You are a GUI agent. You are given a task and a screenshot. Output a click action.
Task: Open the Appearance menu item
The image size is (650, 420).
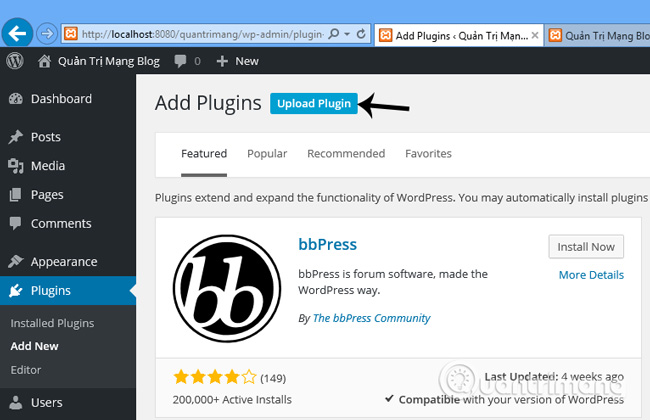pyautogui.click(x=64, y=262)
